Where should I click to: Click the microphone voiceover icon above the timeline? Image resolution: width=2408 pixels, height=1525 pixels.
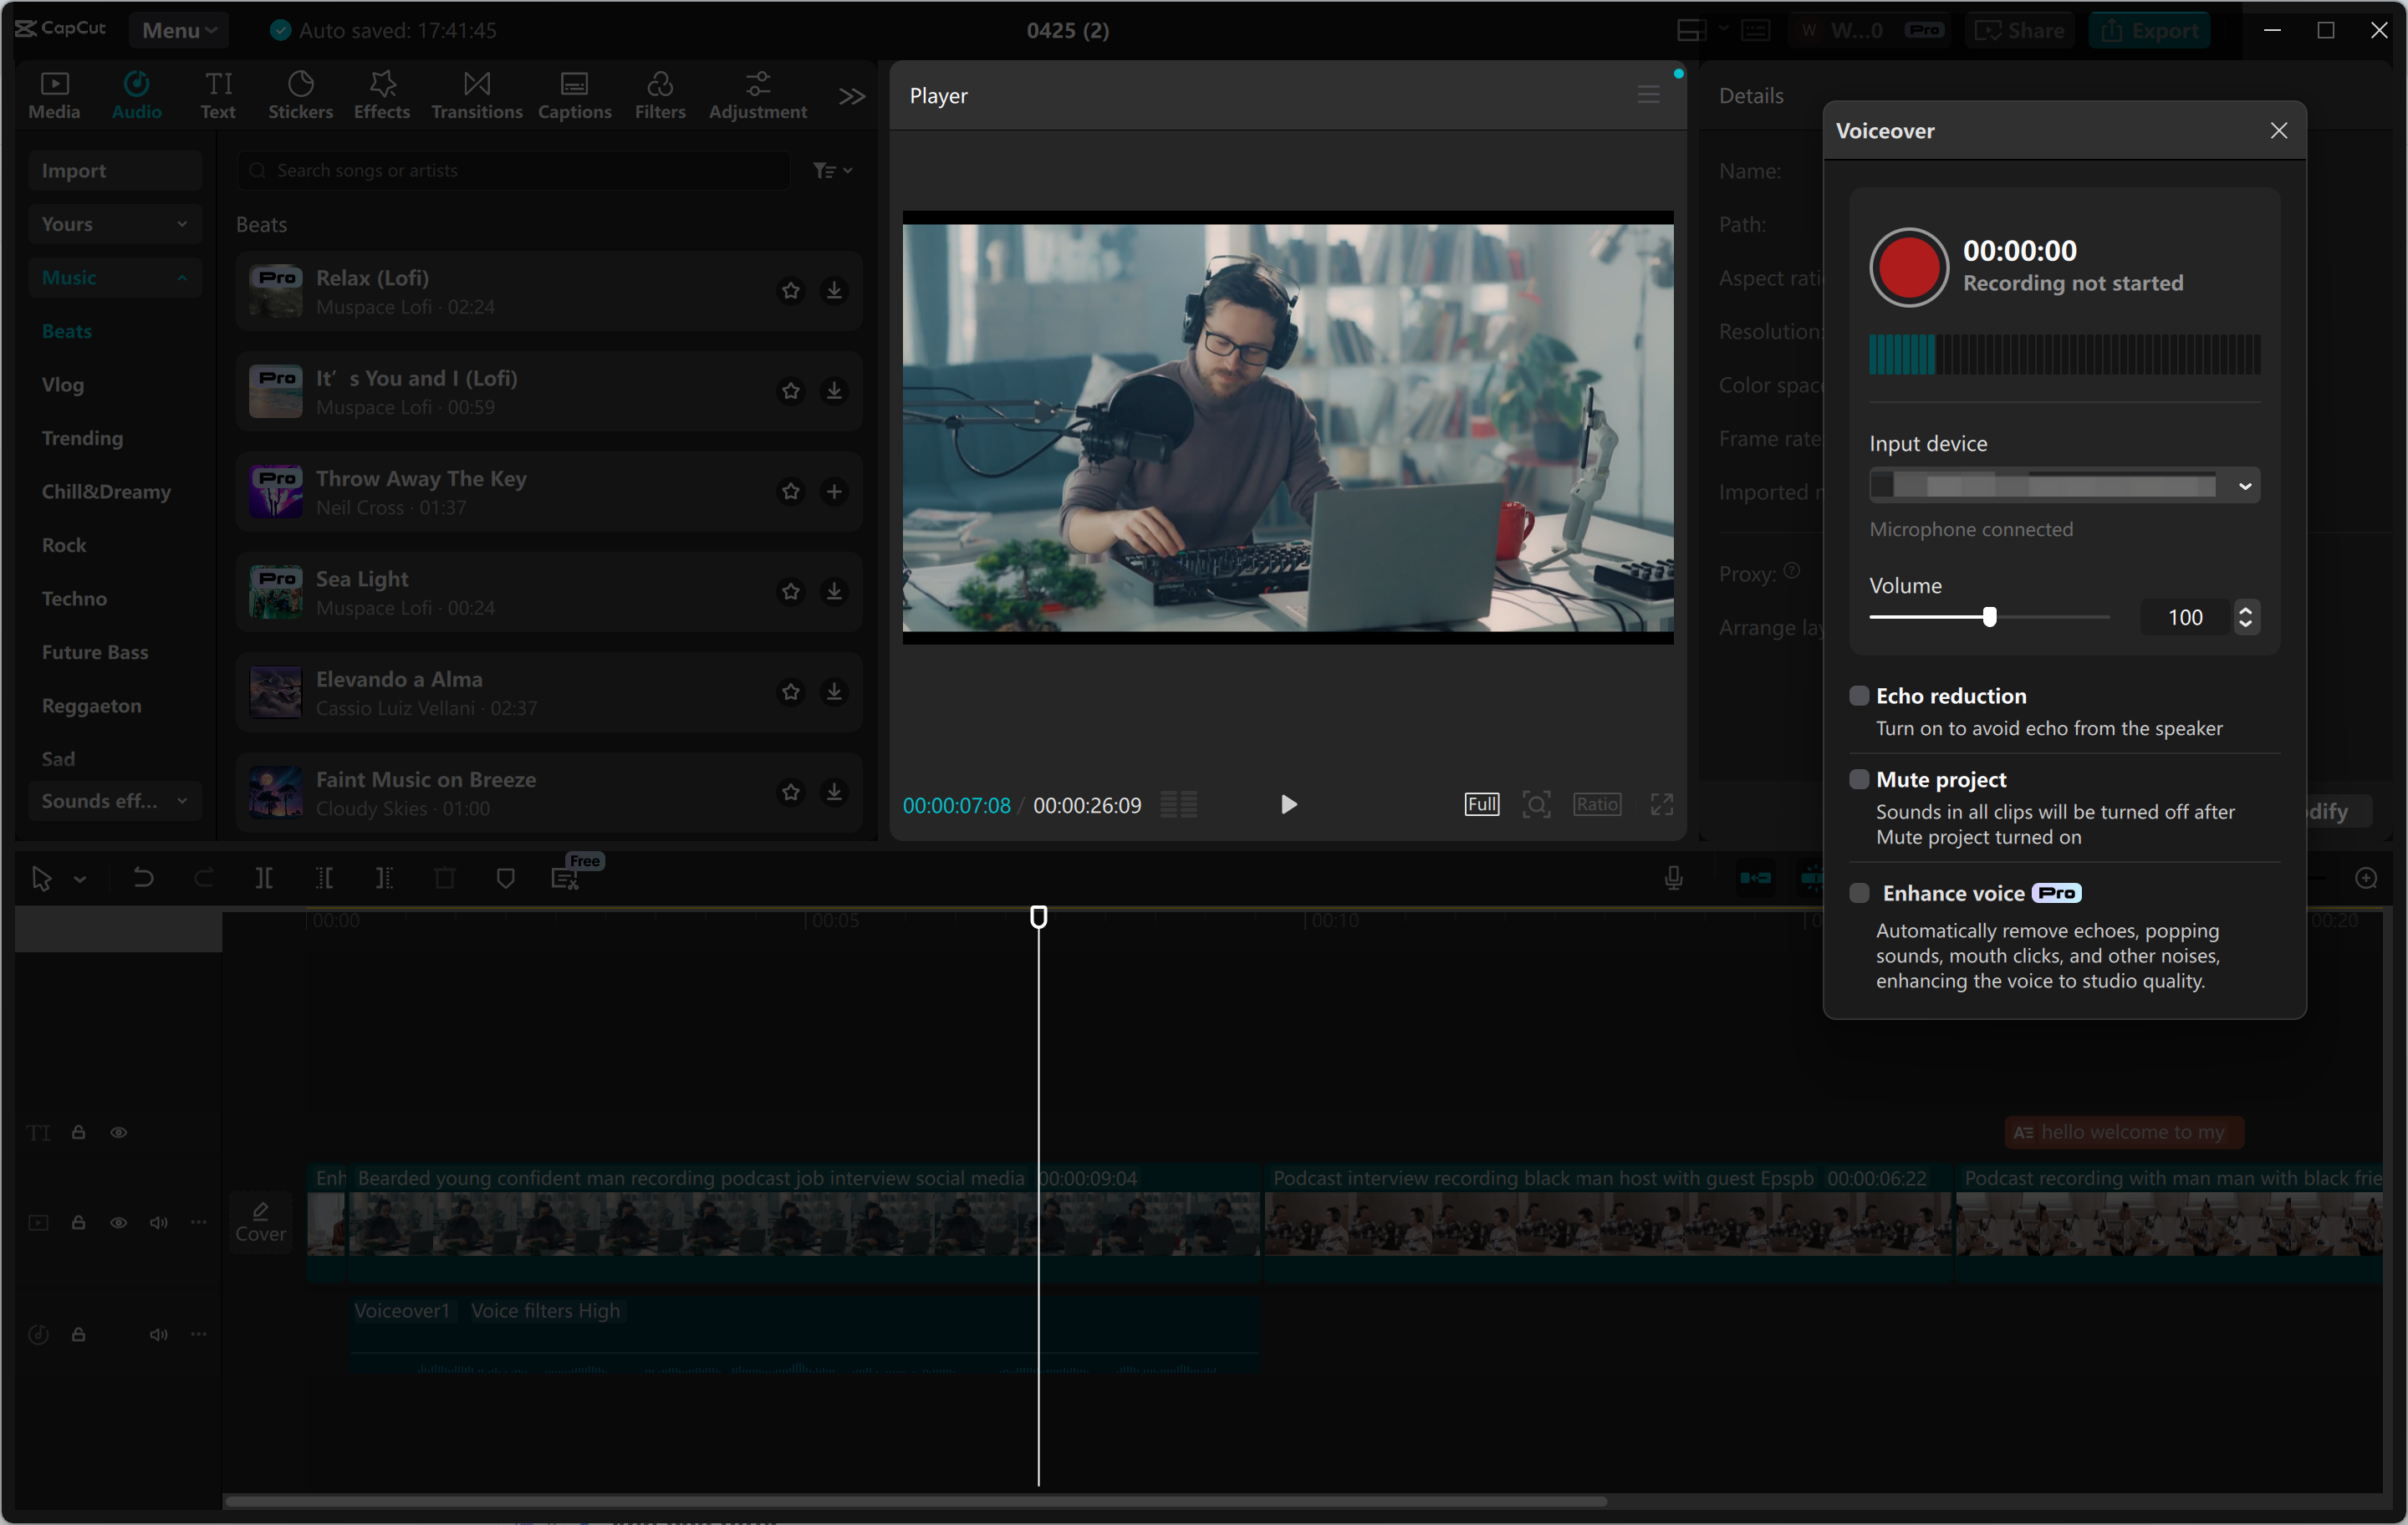1673,877
